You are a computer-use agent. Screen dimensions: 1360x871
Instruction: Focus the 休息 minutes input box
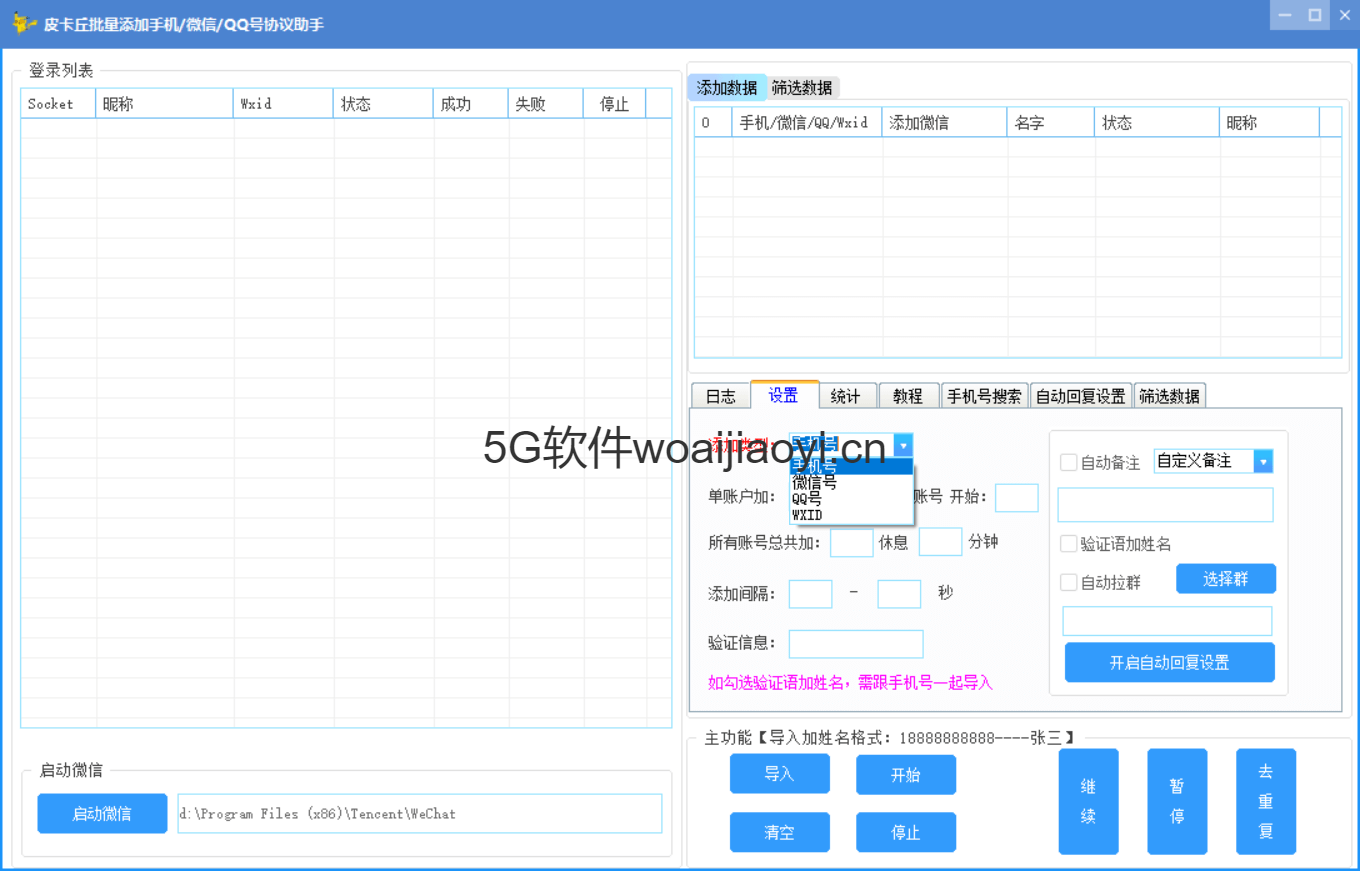(x=940, y=542)
